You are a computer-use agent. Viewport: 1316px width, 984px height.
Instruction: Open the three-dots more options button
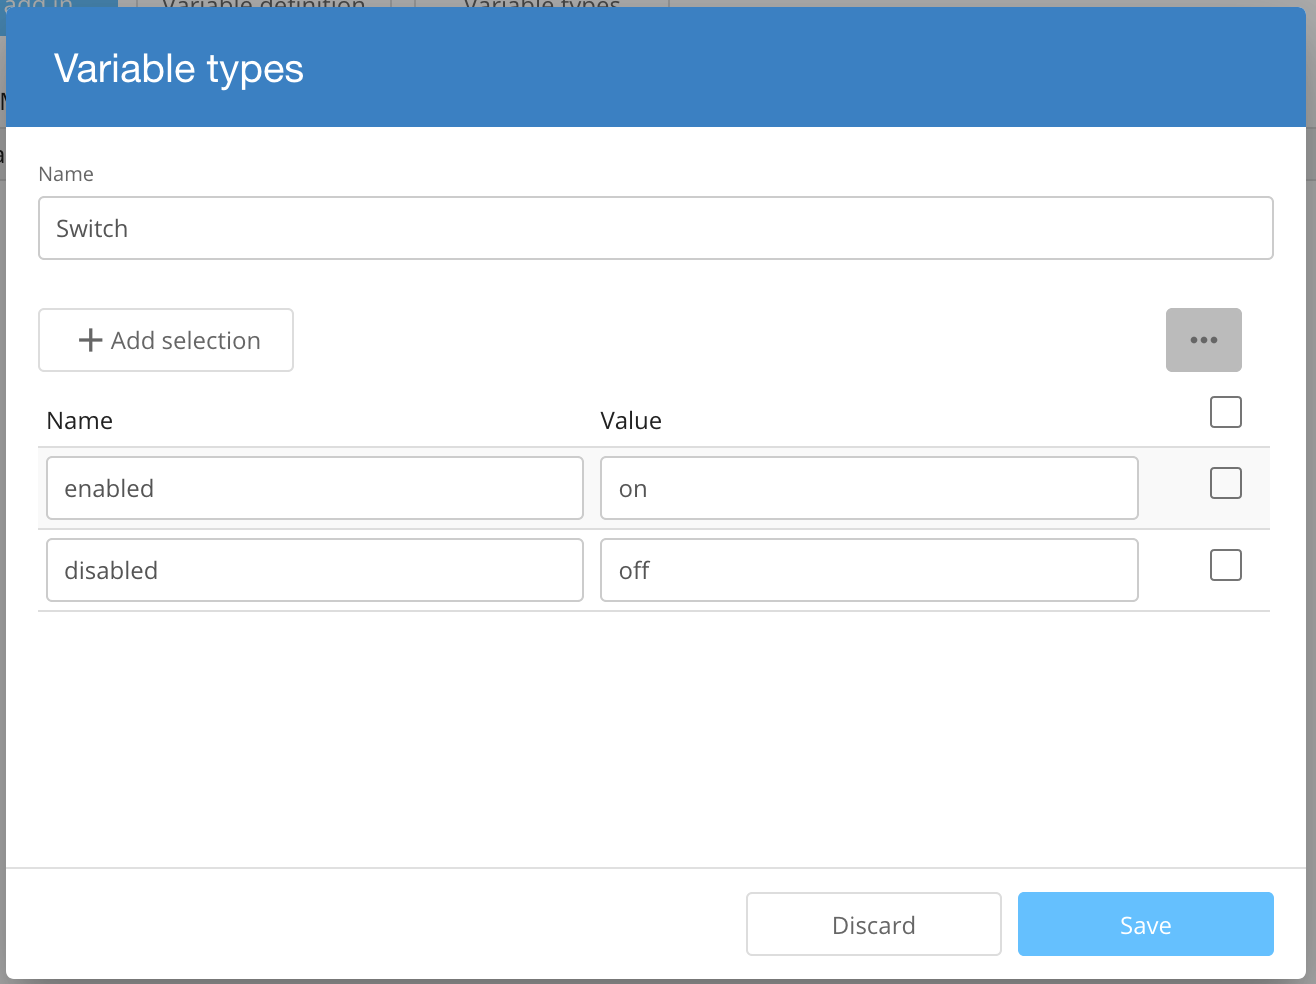click(1203, 340)
